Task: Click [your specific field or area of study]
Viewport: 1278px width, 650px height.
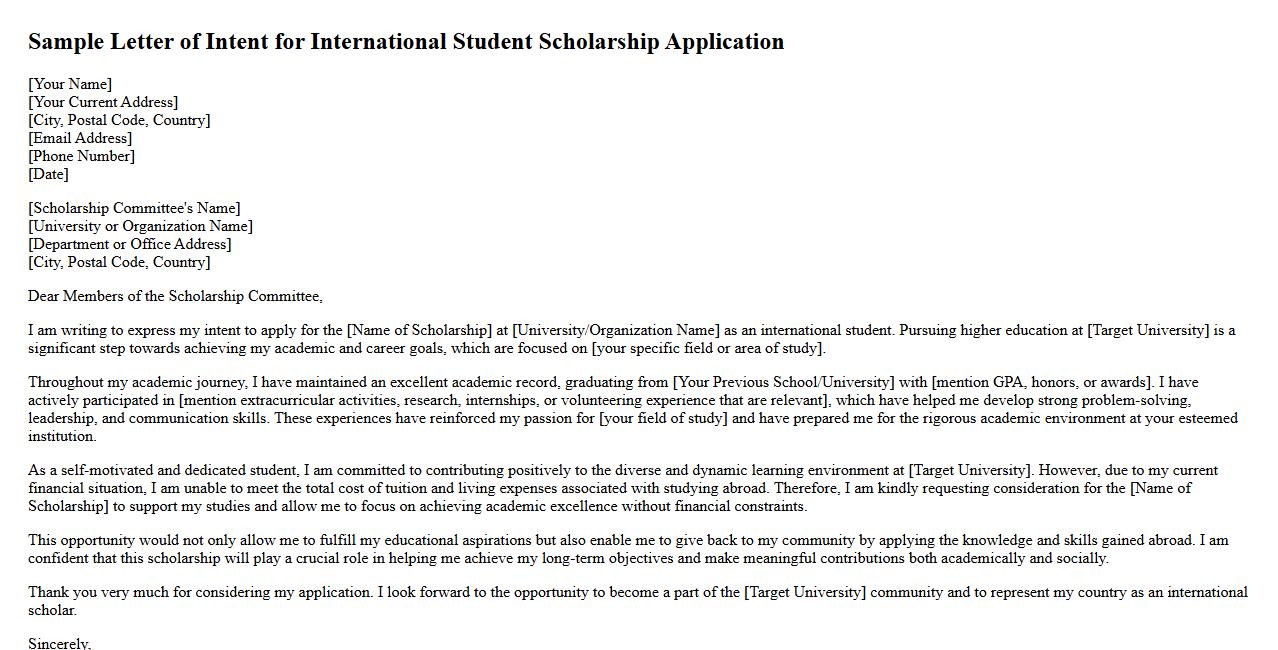Action: tap(708, 348)
